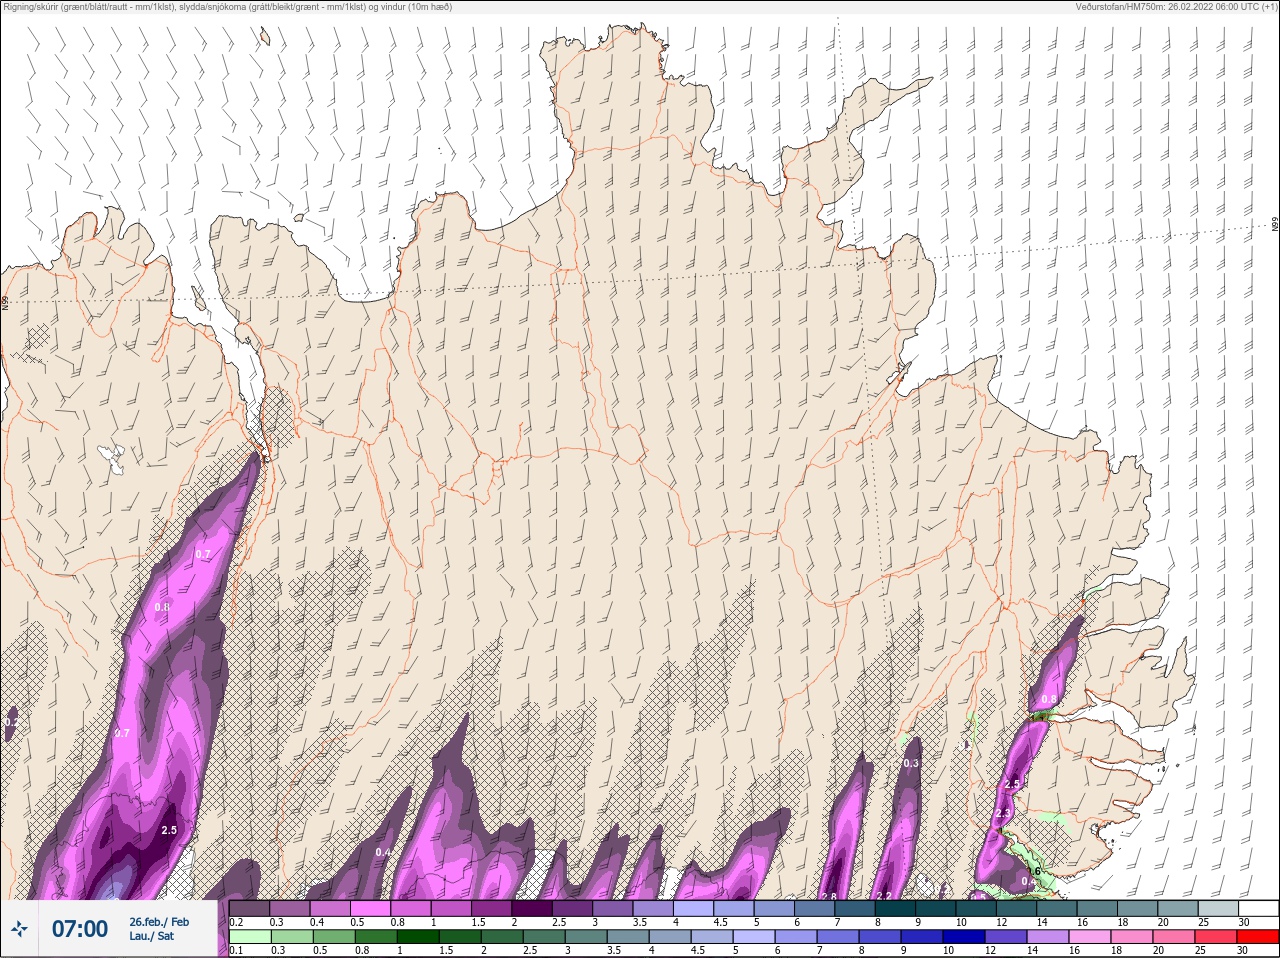1280x958 pixels.
Task: Click the 'Lau./ Sat' weekday label
Action: [x=150, y=936]
